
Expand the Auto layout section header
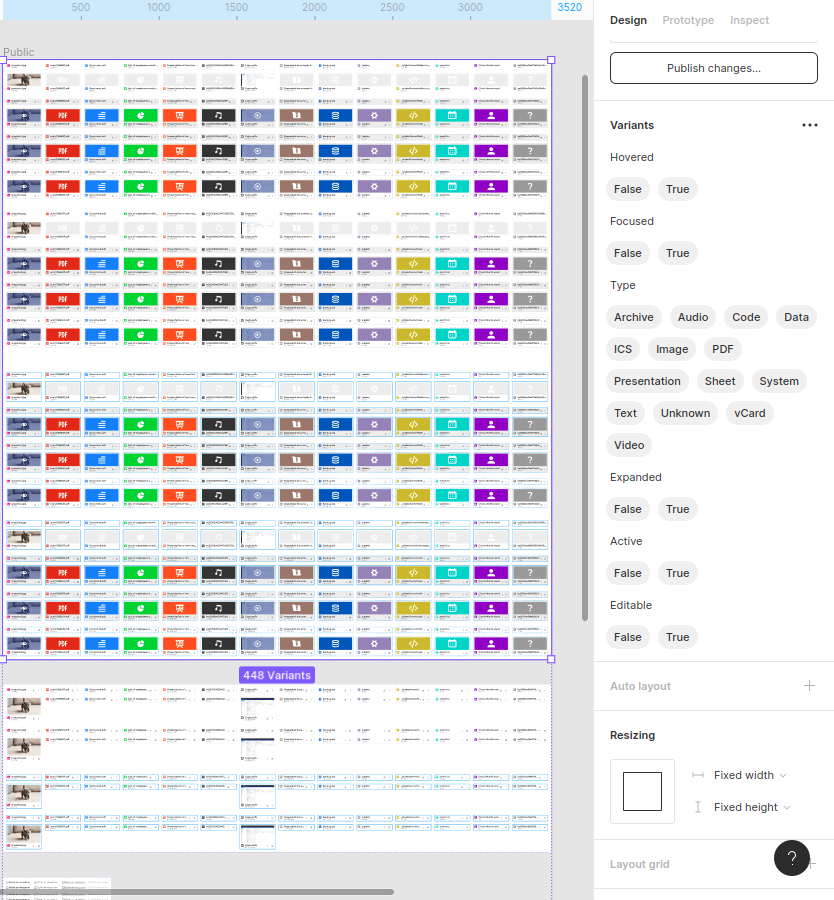pos(640,686)
